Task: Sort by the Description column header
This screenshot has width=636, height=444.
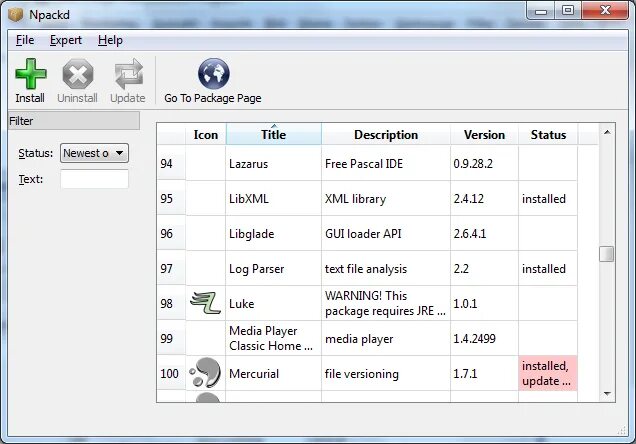Action: [x=386, y=134]
